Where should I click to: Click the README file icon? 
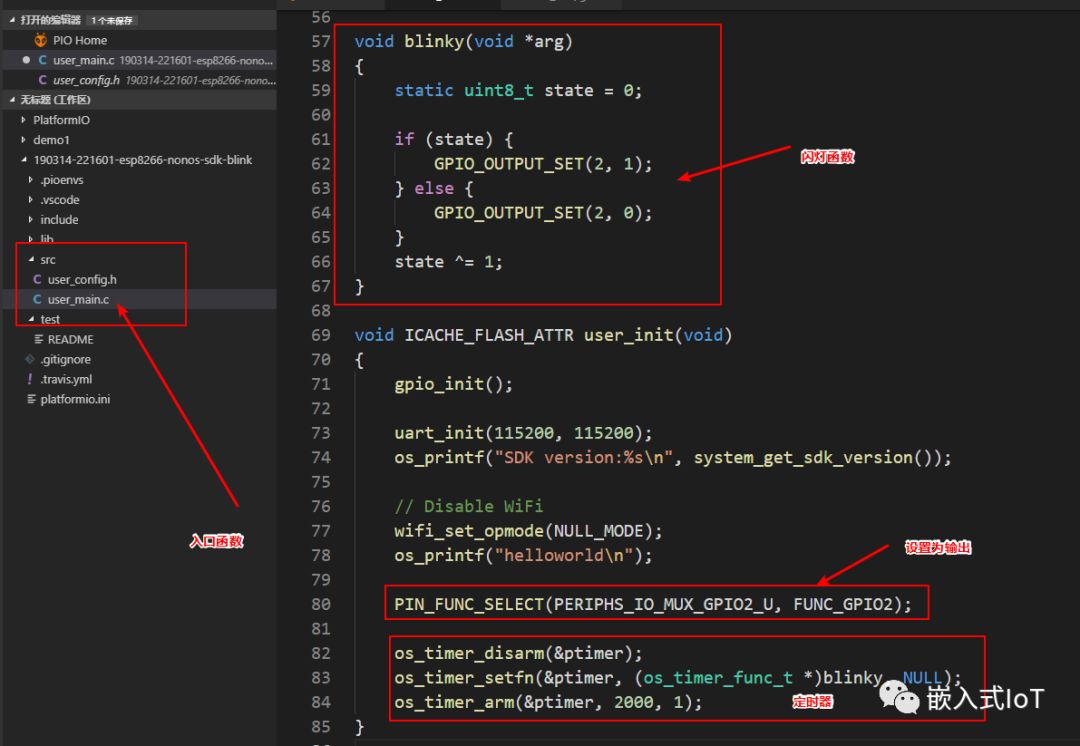(37, 339)
